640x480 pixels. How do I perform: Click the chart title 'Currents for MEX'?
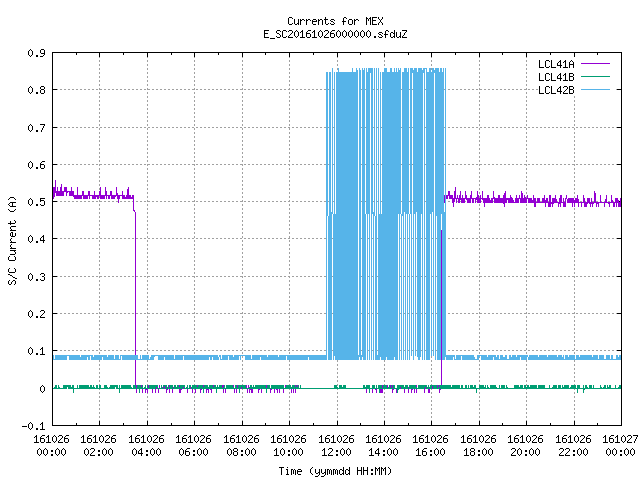tap(335, 21)
